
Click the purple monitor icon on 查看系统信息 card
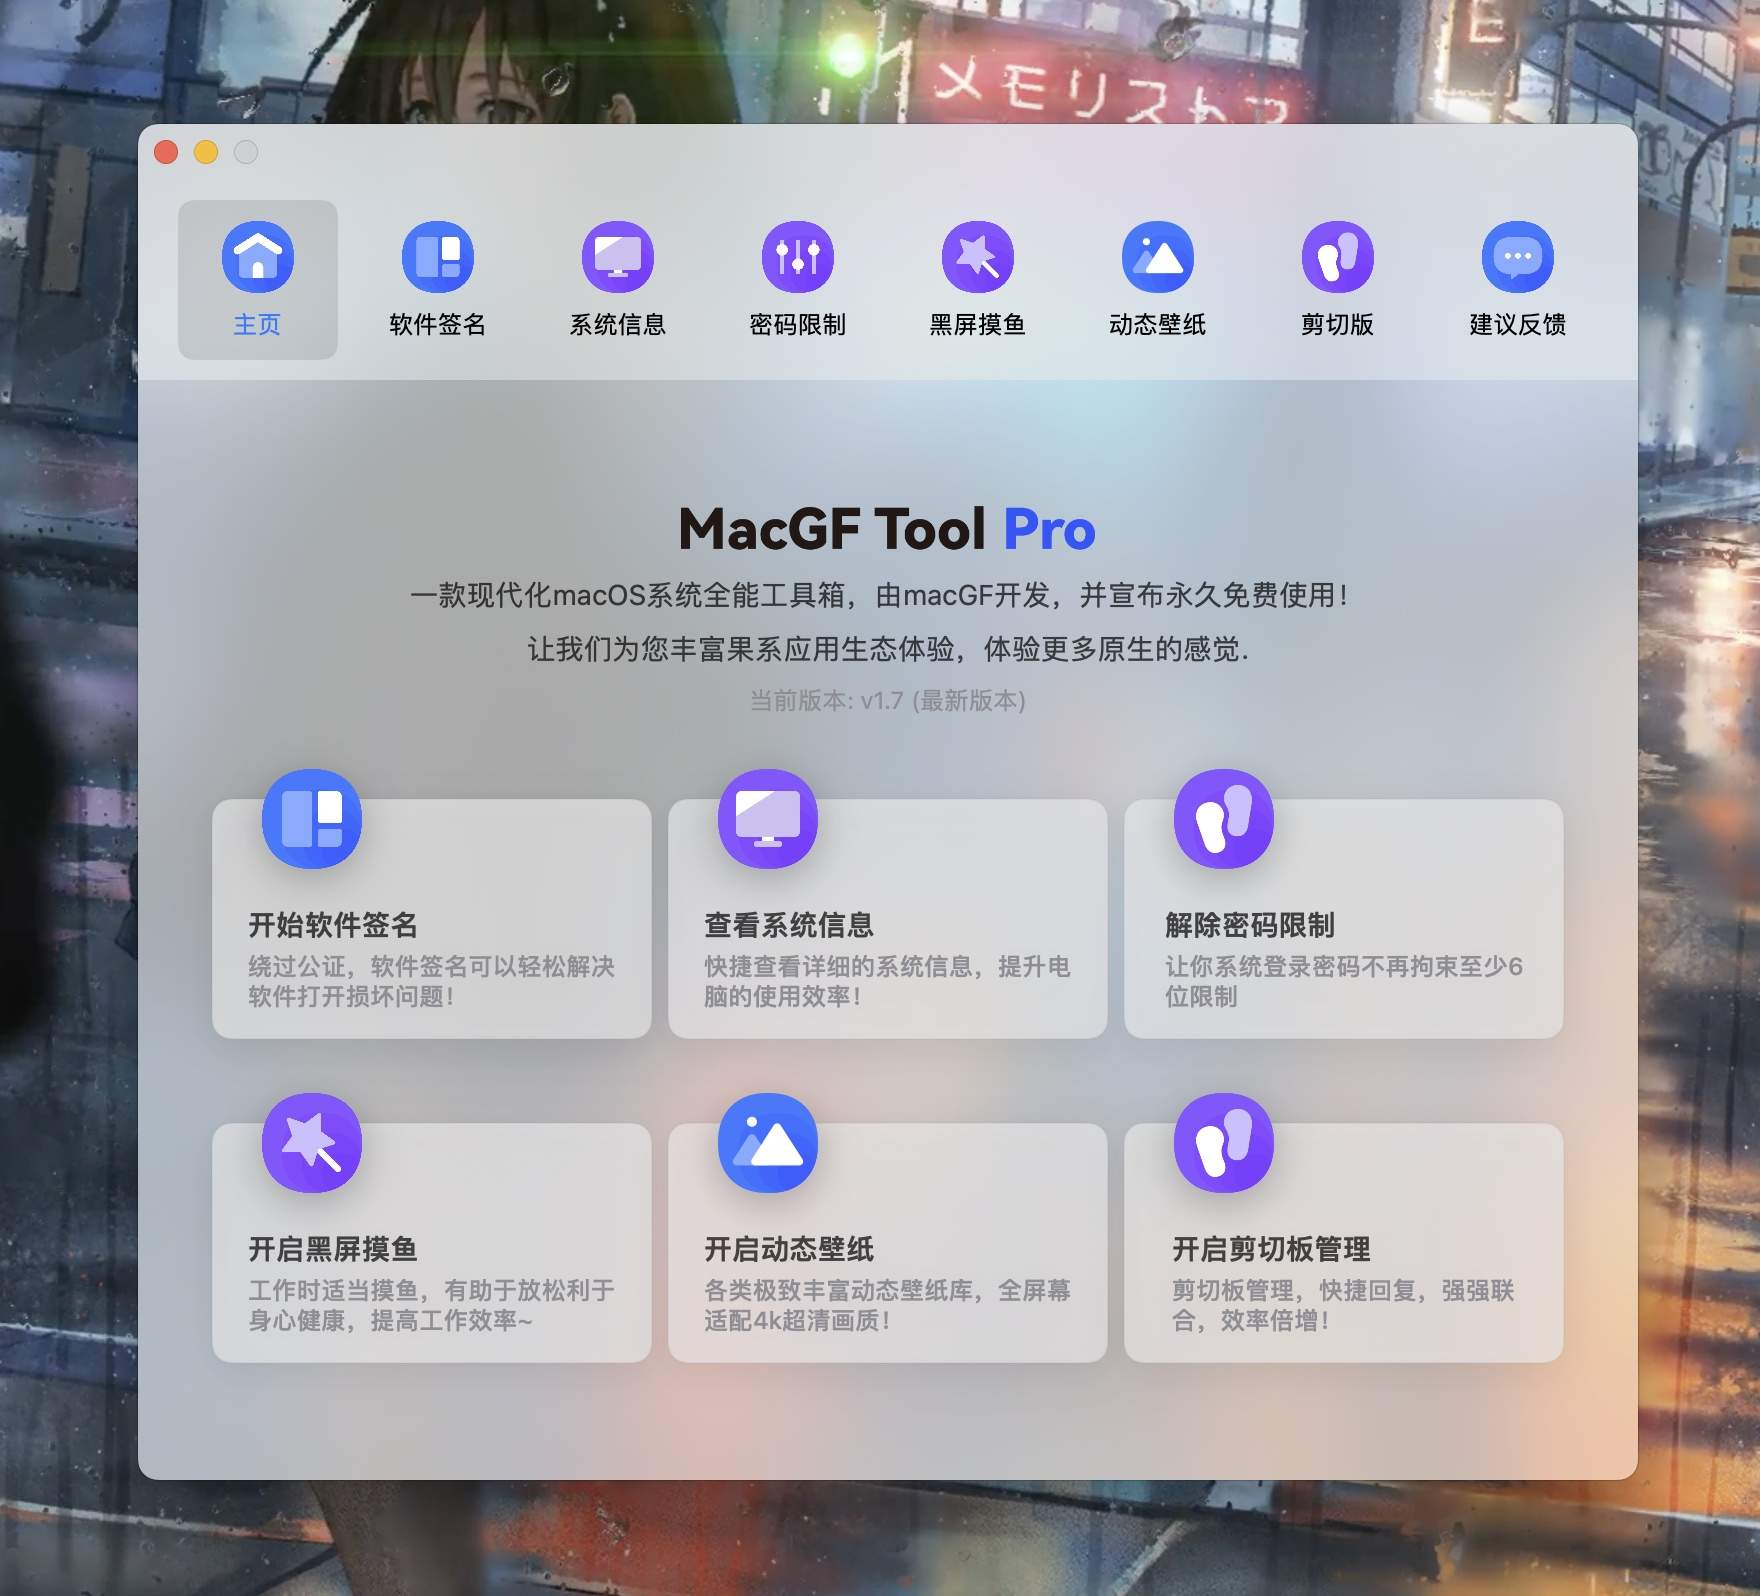point(767,817)
